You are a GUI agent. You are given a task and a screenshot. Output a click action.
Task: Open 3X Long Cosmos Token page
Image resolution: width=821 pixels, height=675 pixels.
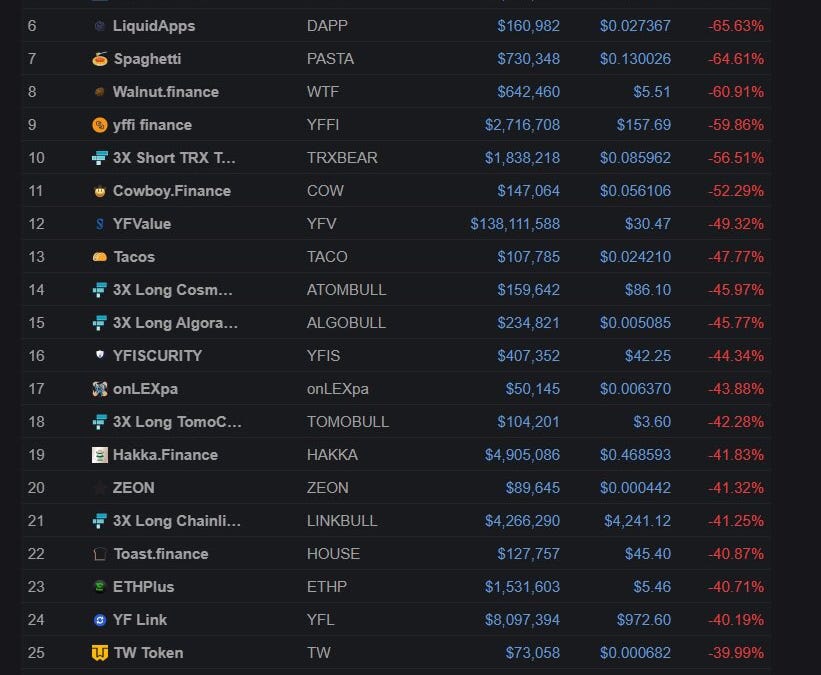[x=173, y=290]
